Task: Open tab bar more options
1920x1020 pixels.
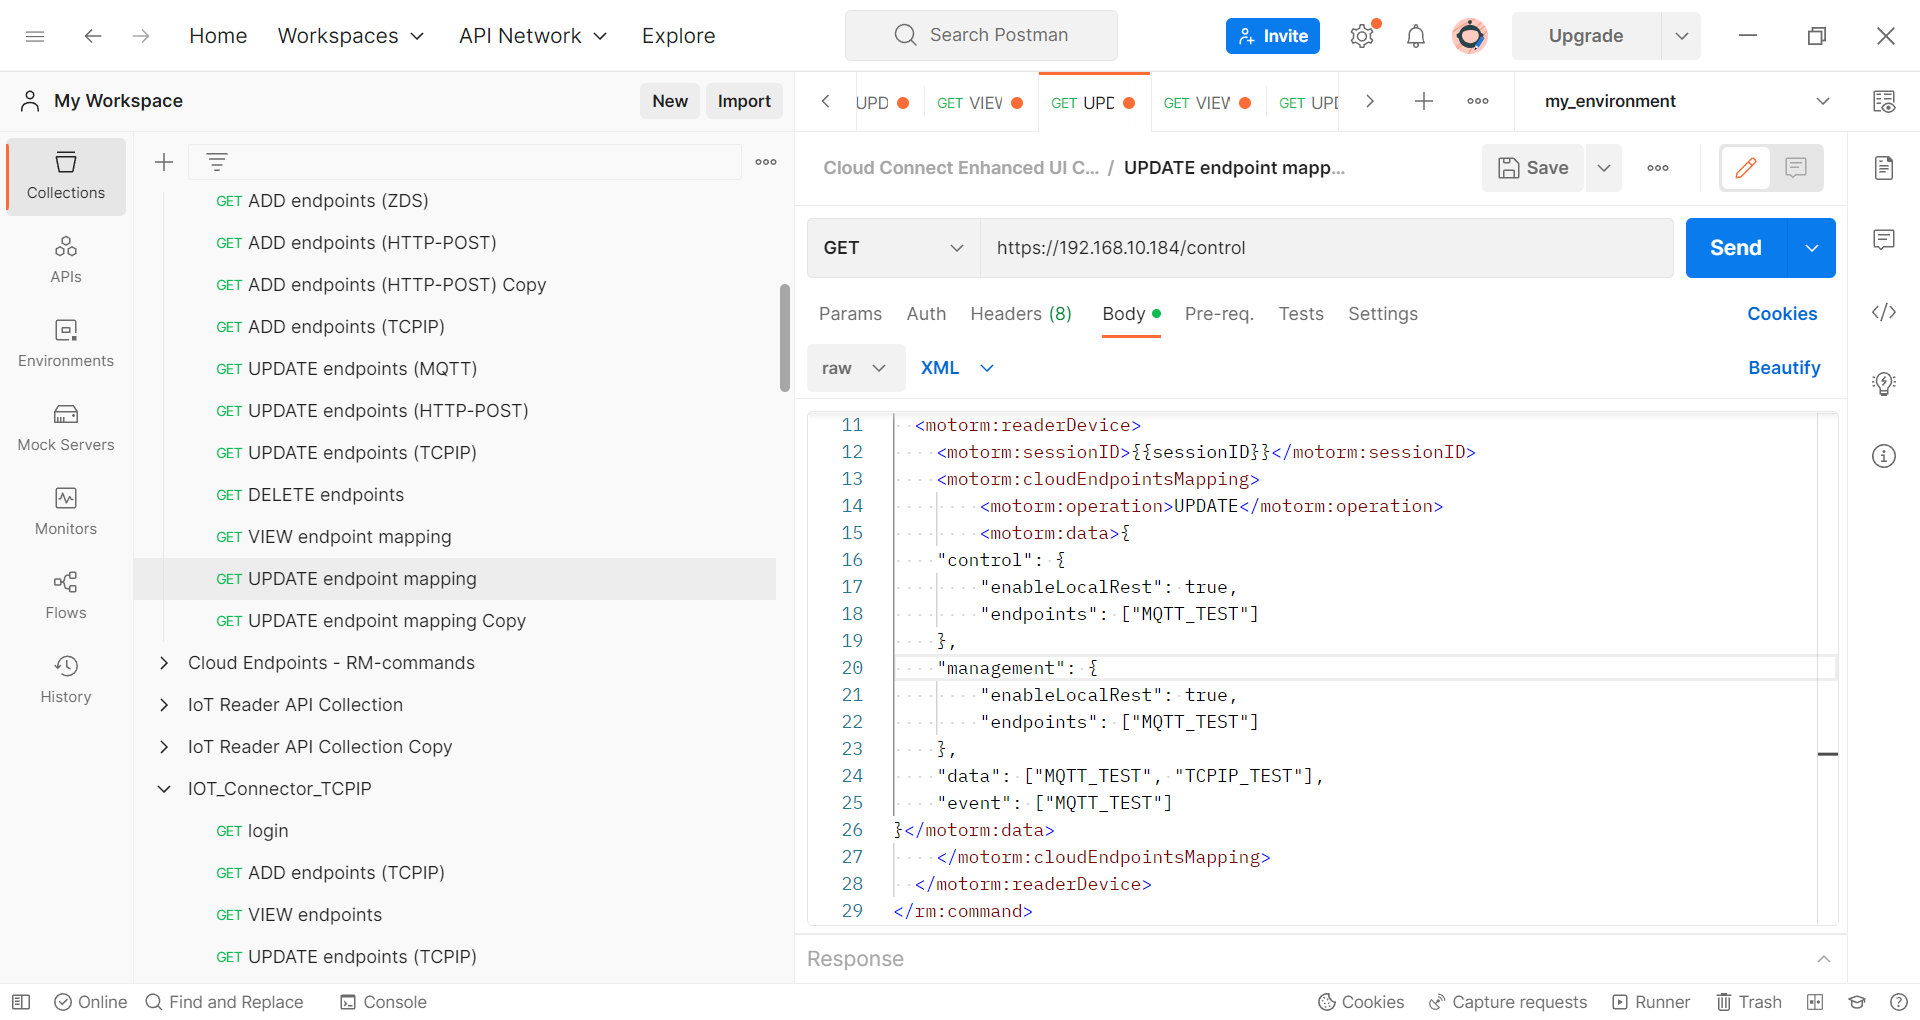Action: pyautogui.click(x=1478, y=101)
